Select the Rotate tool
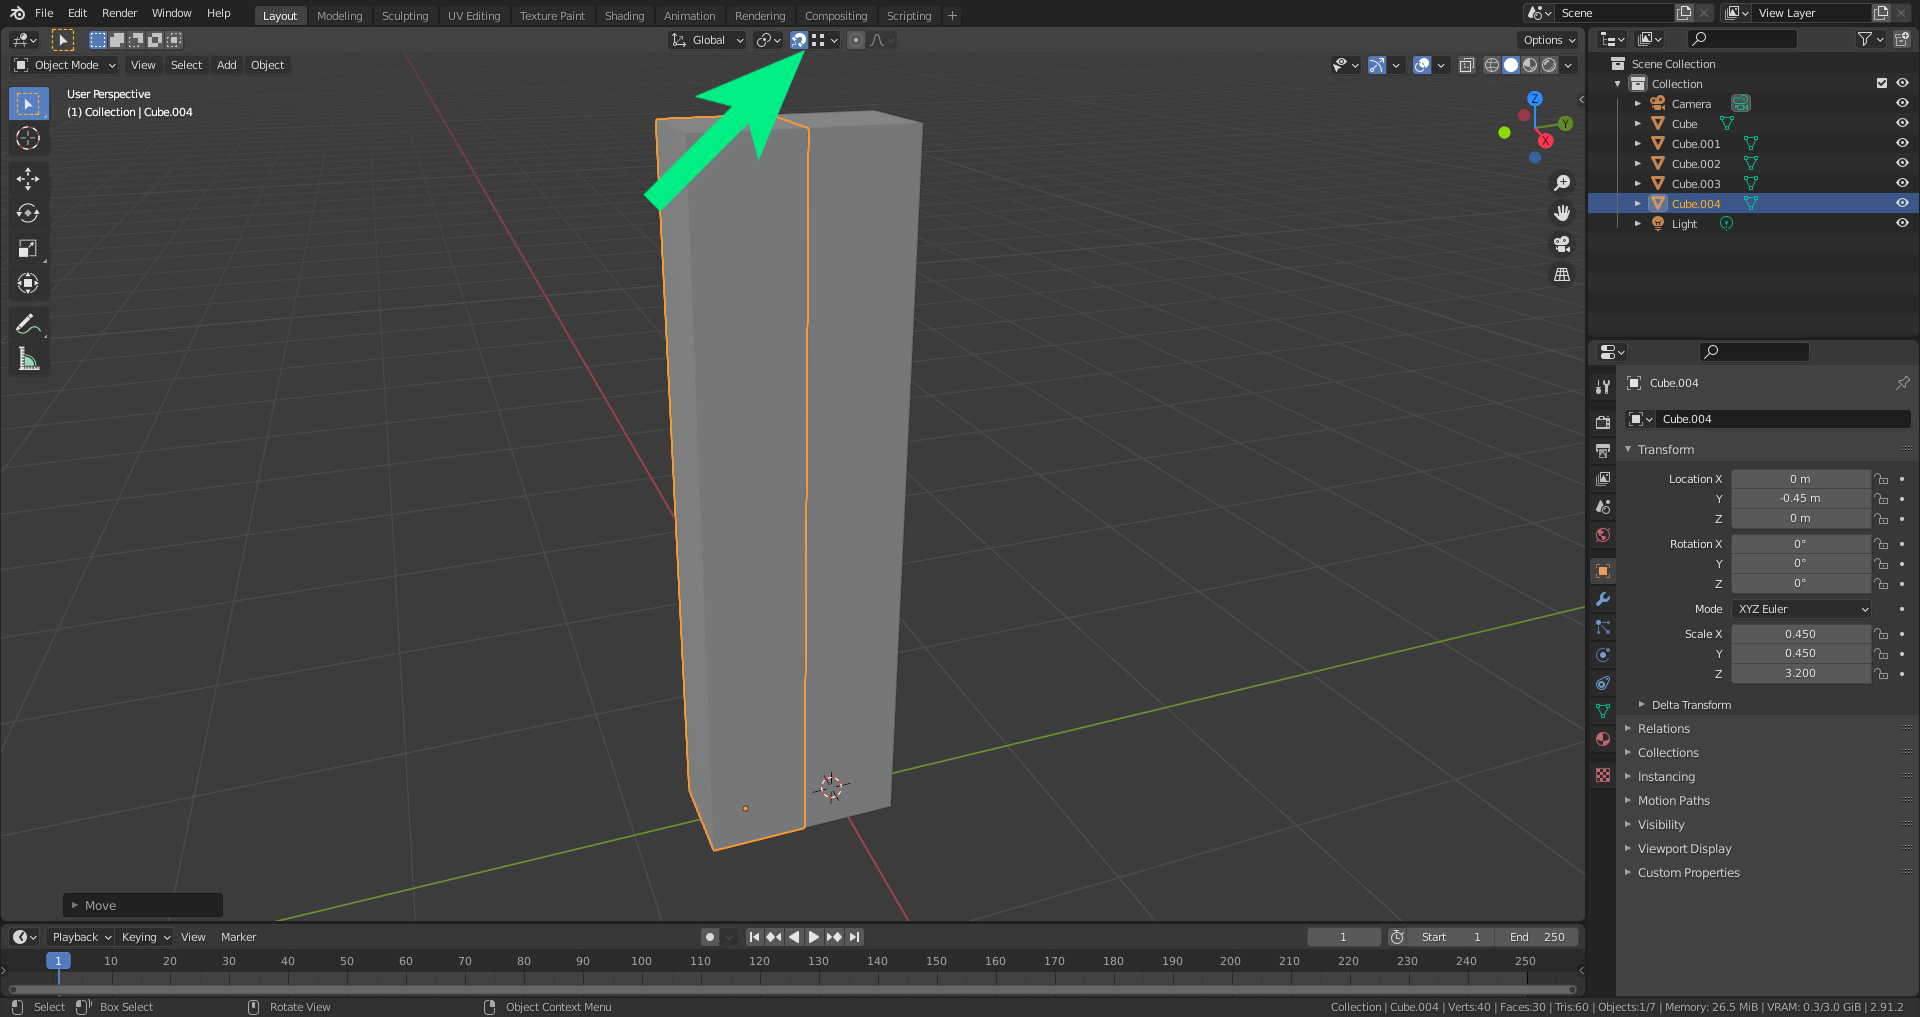The image size is (1920, 1017). (28, 213)
